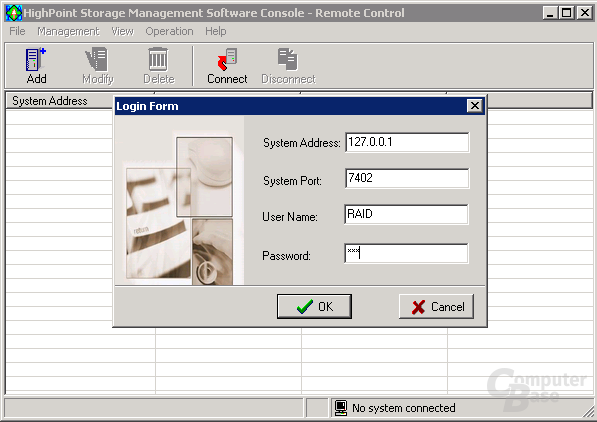
Task: Cancel the Login Form dialog
Action: click(436, 306)
